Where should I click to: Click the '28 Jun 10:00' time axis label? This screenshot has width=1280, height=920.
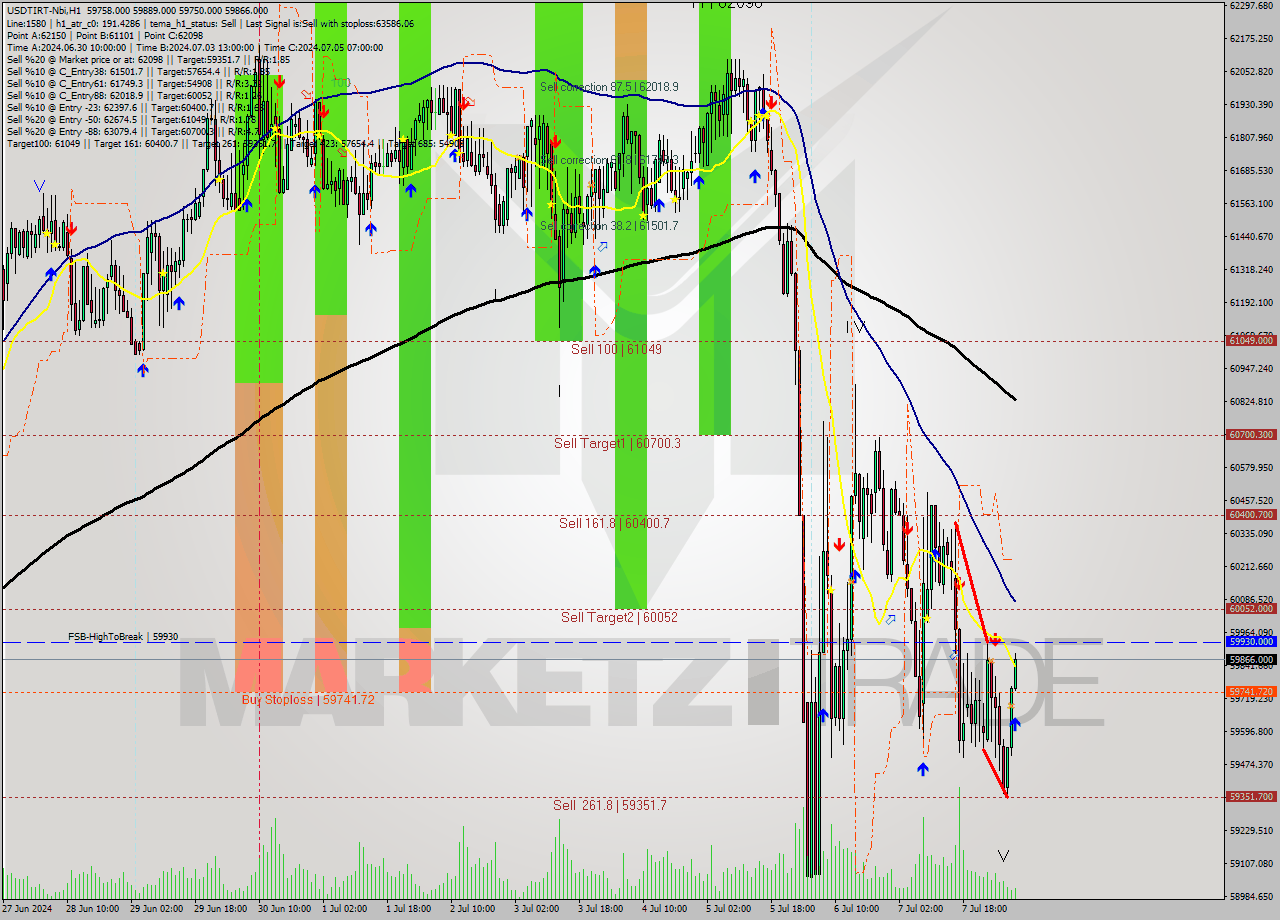pos(93,909)
